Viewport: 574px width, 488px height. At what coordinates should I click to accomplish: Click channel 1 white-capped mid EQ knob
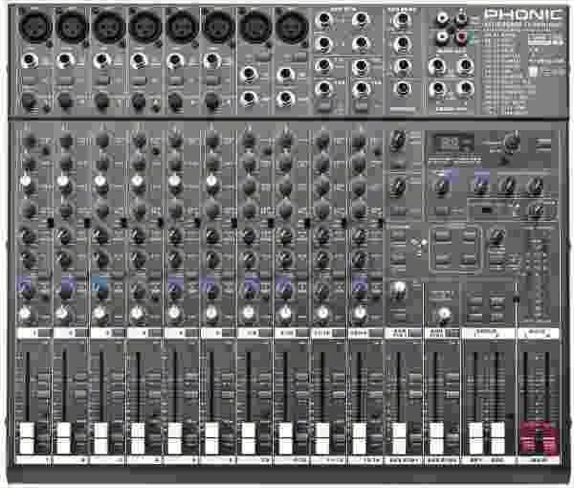[x=26, y=181]
